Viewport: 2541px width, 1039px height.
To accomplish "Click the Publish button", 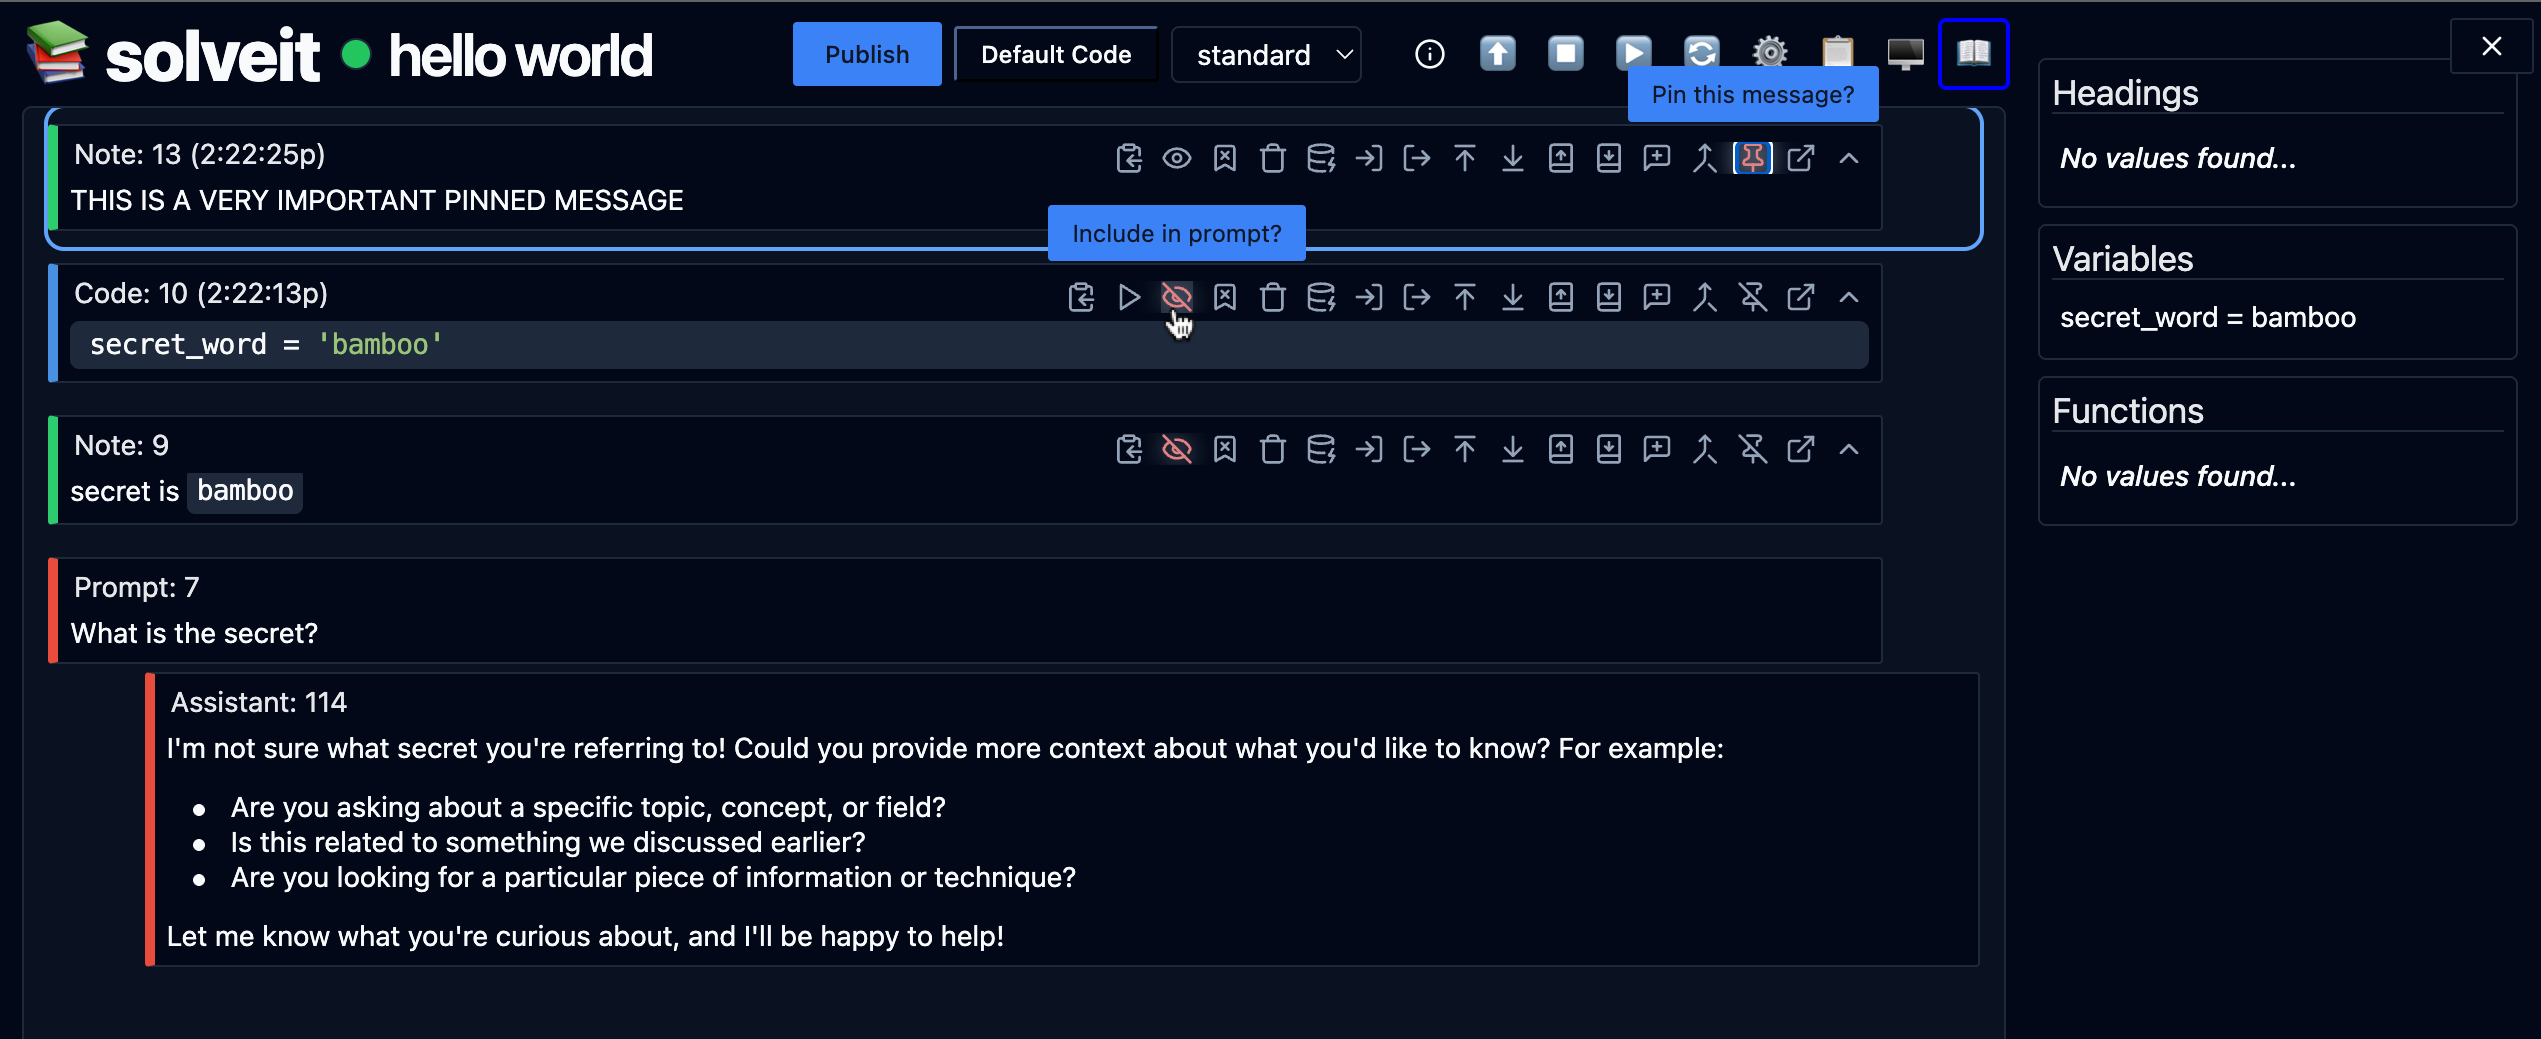I will click(x=866, y=55).
